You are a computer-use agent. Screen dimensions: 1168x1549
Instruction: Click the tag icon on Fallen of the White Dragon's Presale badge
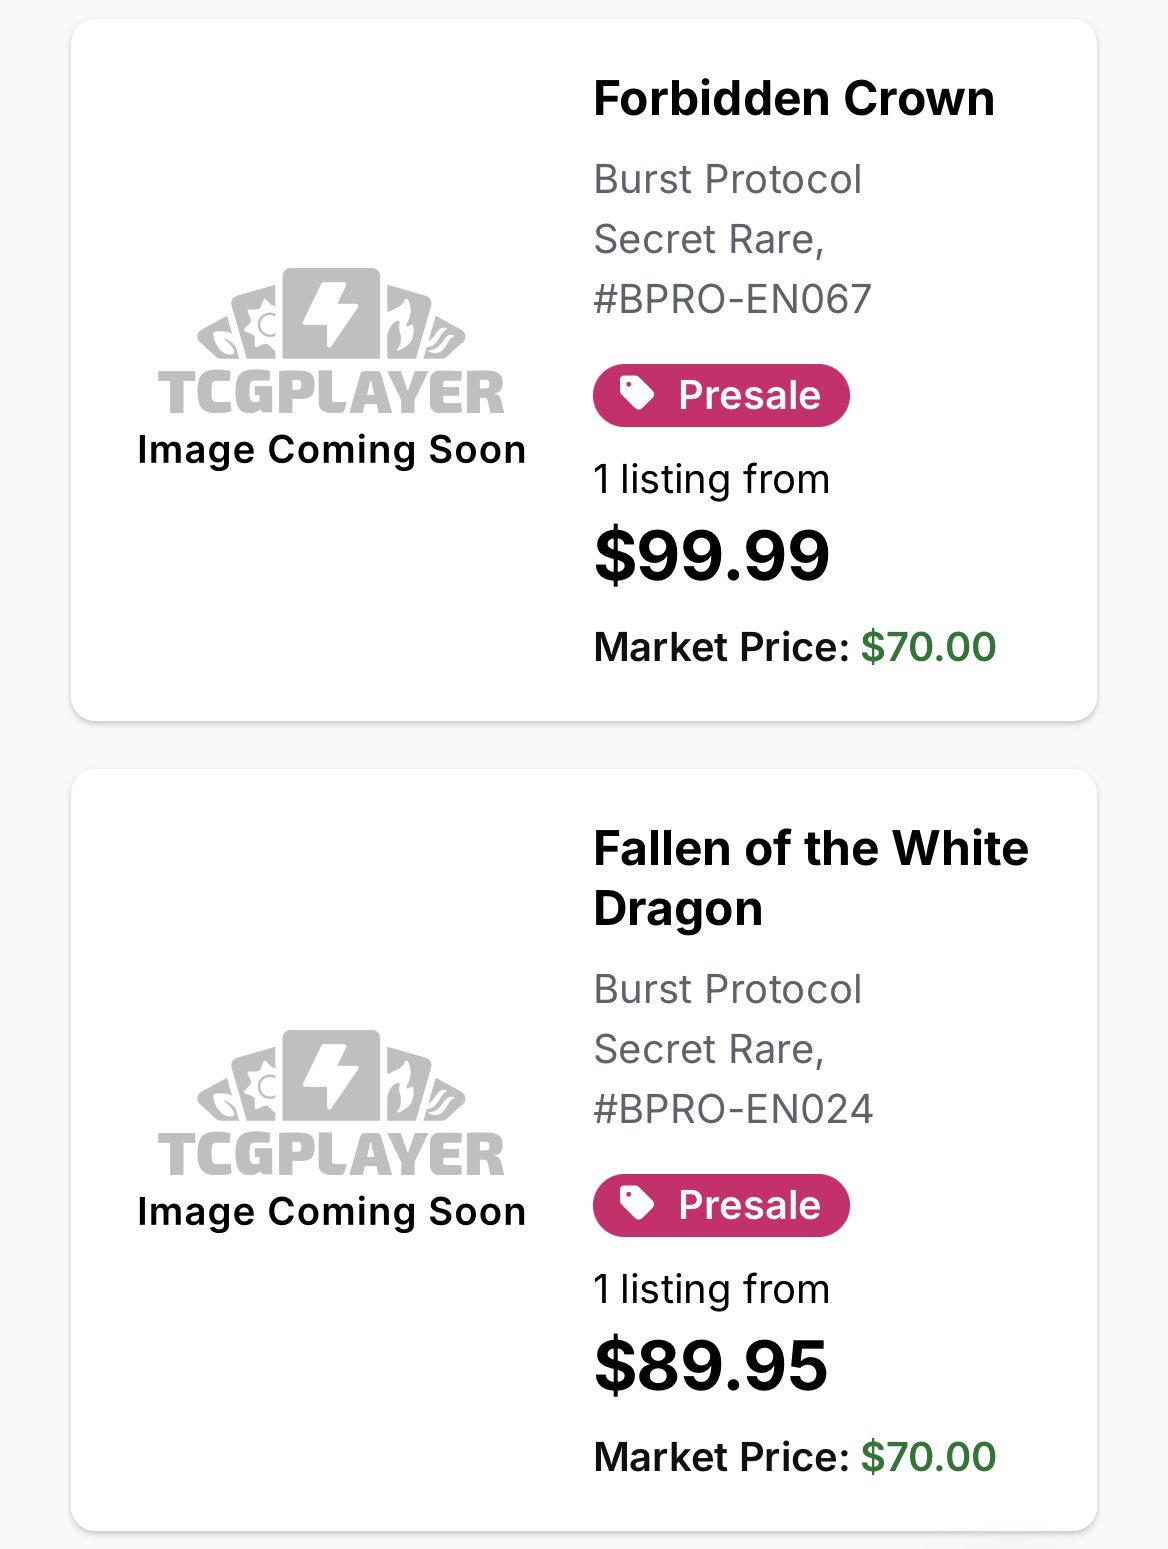click(x=636, y=1204)
